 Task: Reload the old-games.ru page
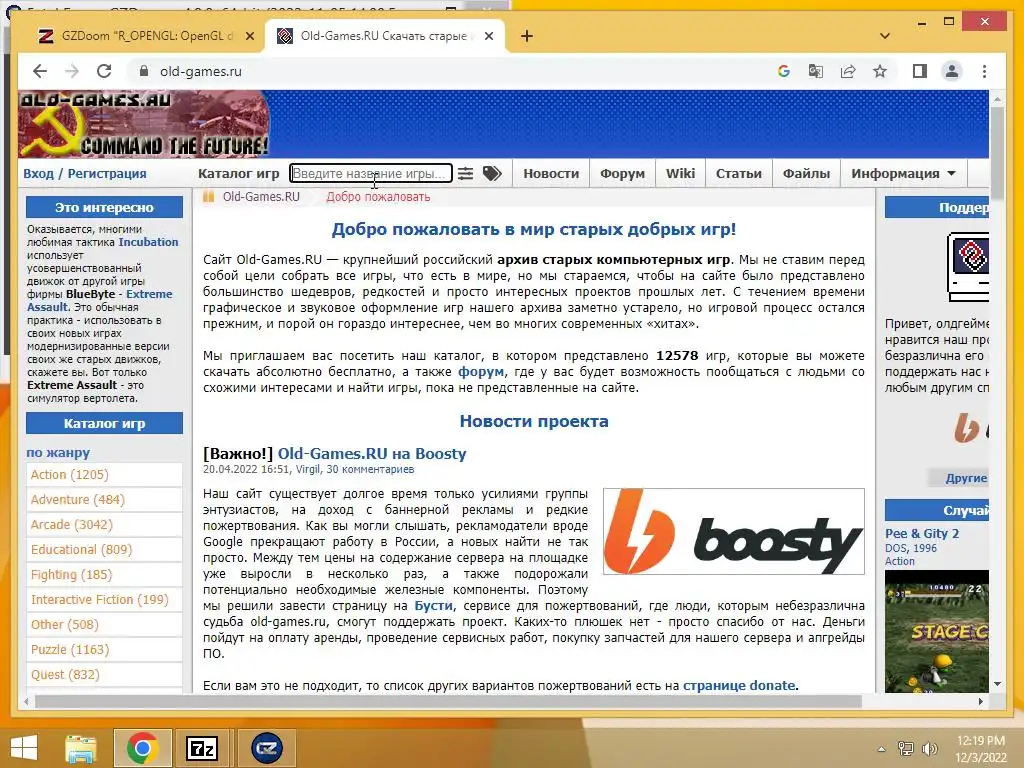click(x=104, y=71)
